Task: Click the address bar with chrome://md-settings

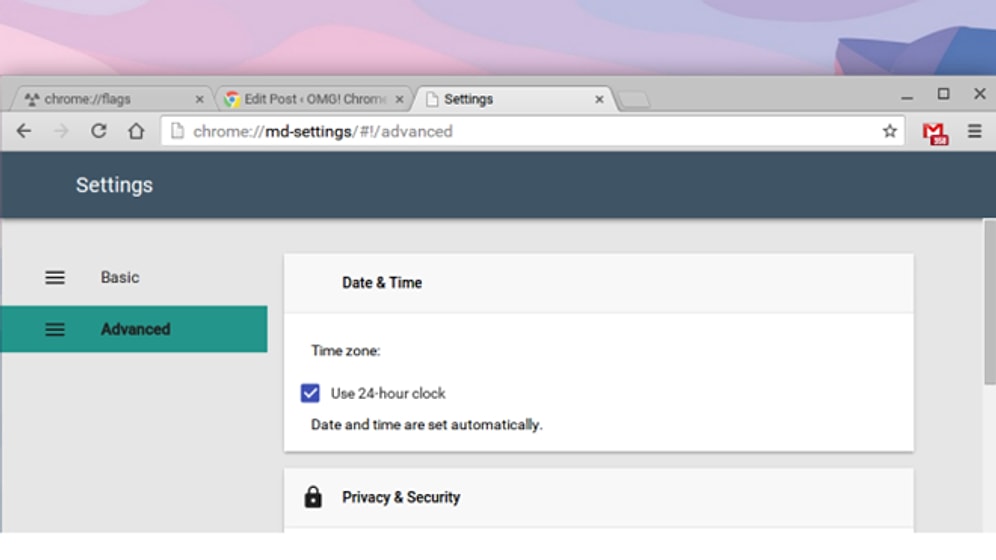Action: tap(520, 131)
